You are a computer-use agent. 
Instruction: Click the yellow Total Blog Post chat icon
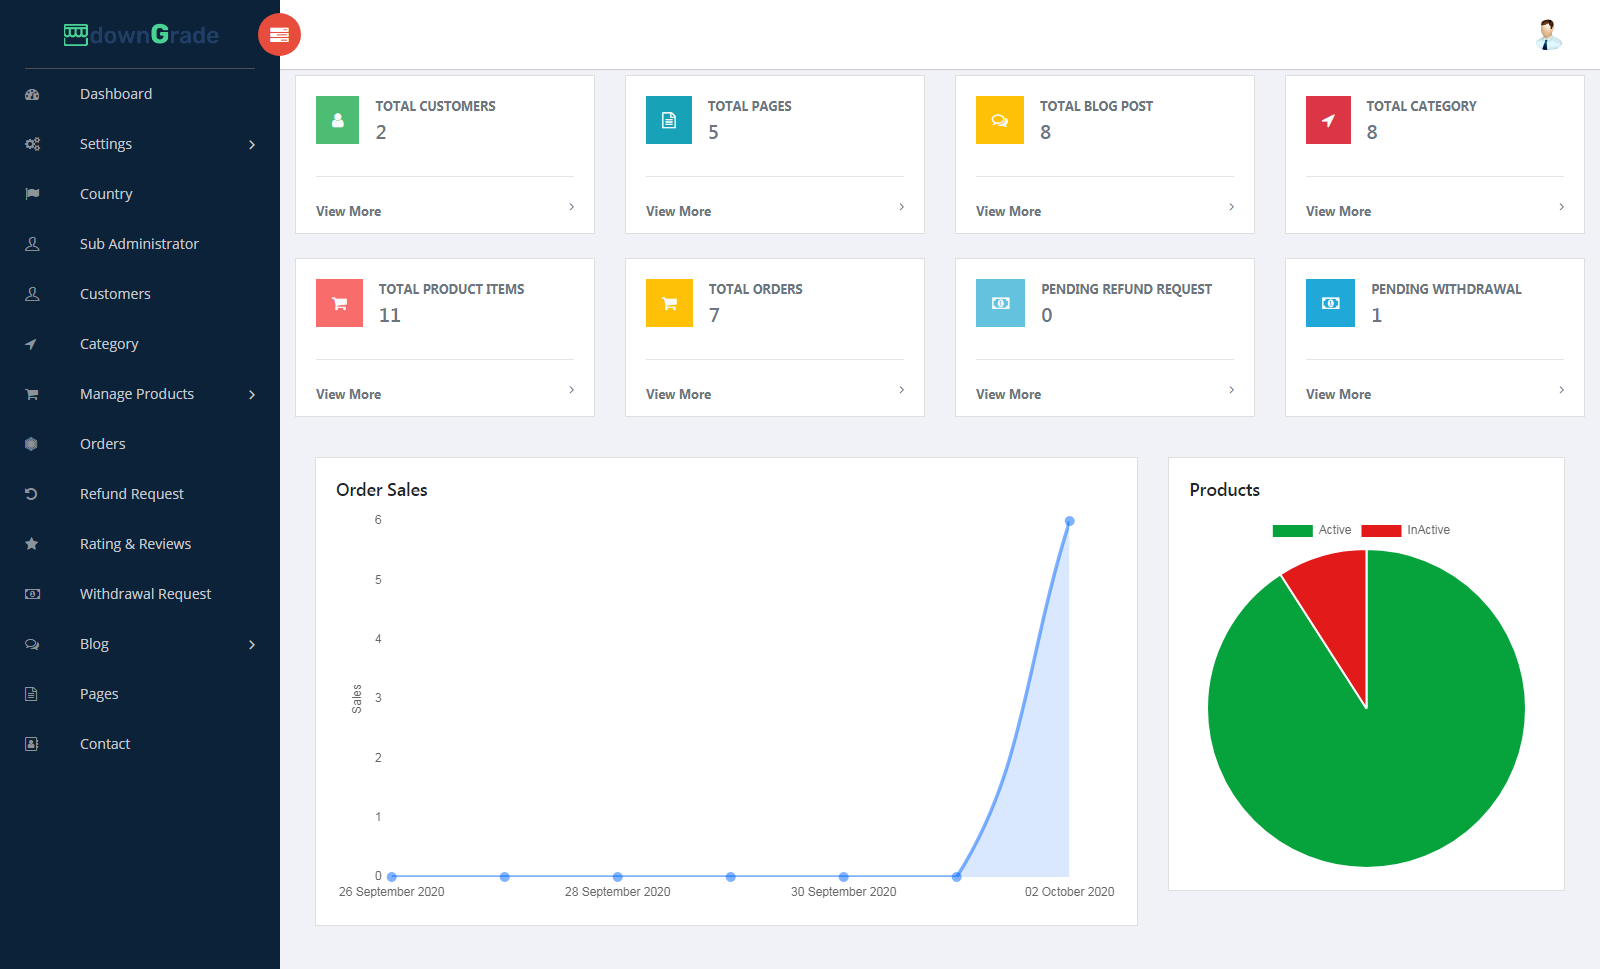[x=999, y=120]
